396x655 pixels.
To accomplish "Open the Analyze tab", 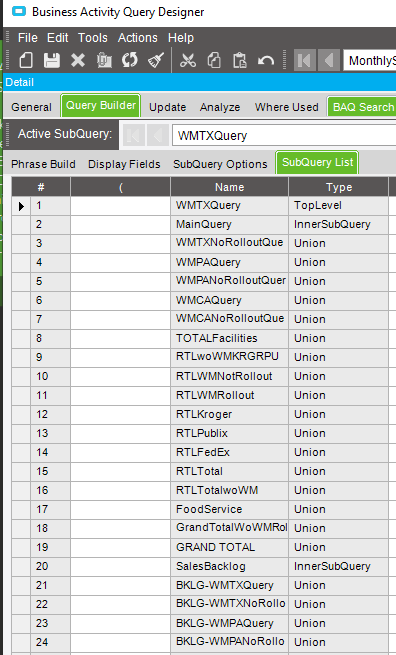I will point(220,107).
